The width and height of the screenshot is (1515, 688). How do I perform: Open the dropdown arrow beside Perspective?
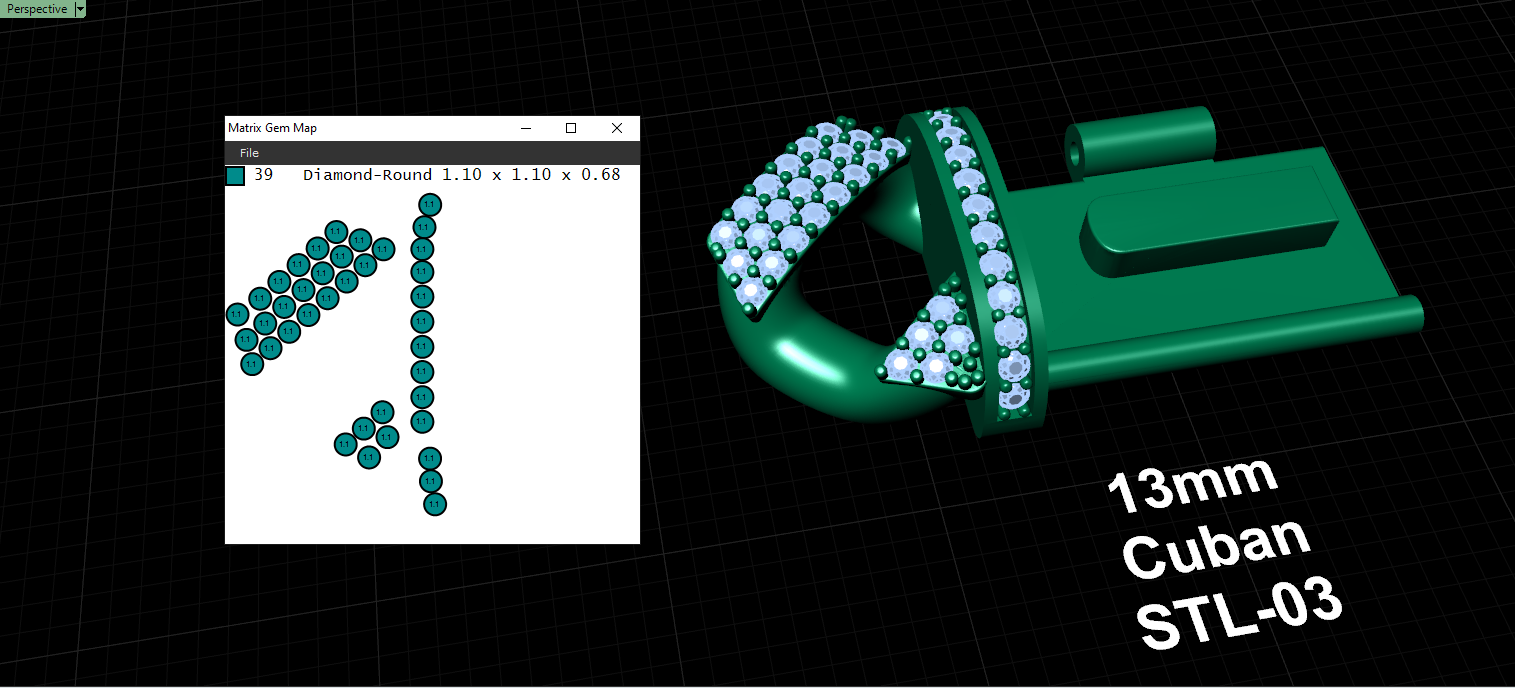pos(80,9)
